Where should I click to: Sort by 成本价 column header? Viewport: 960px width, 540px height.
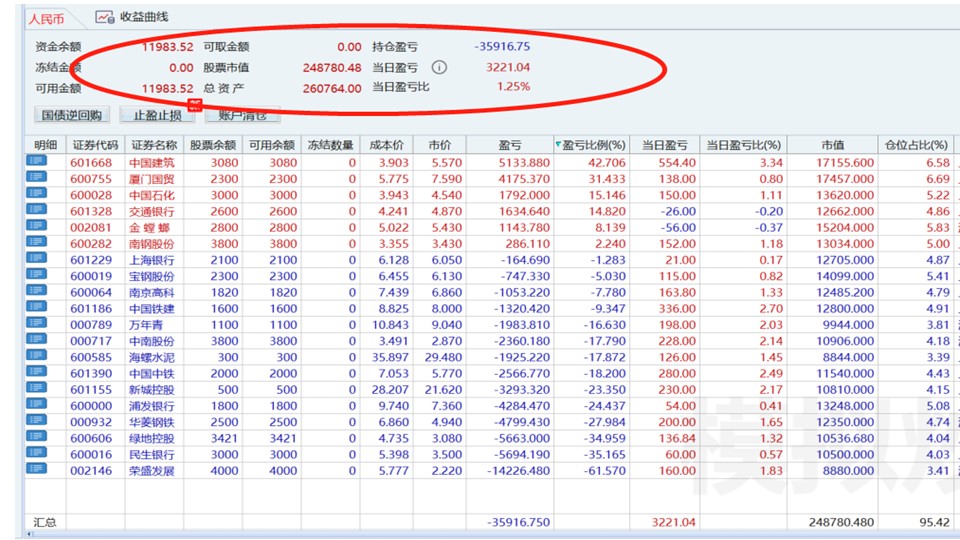coord(386,145)
